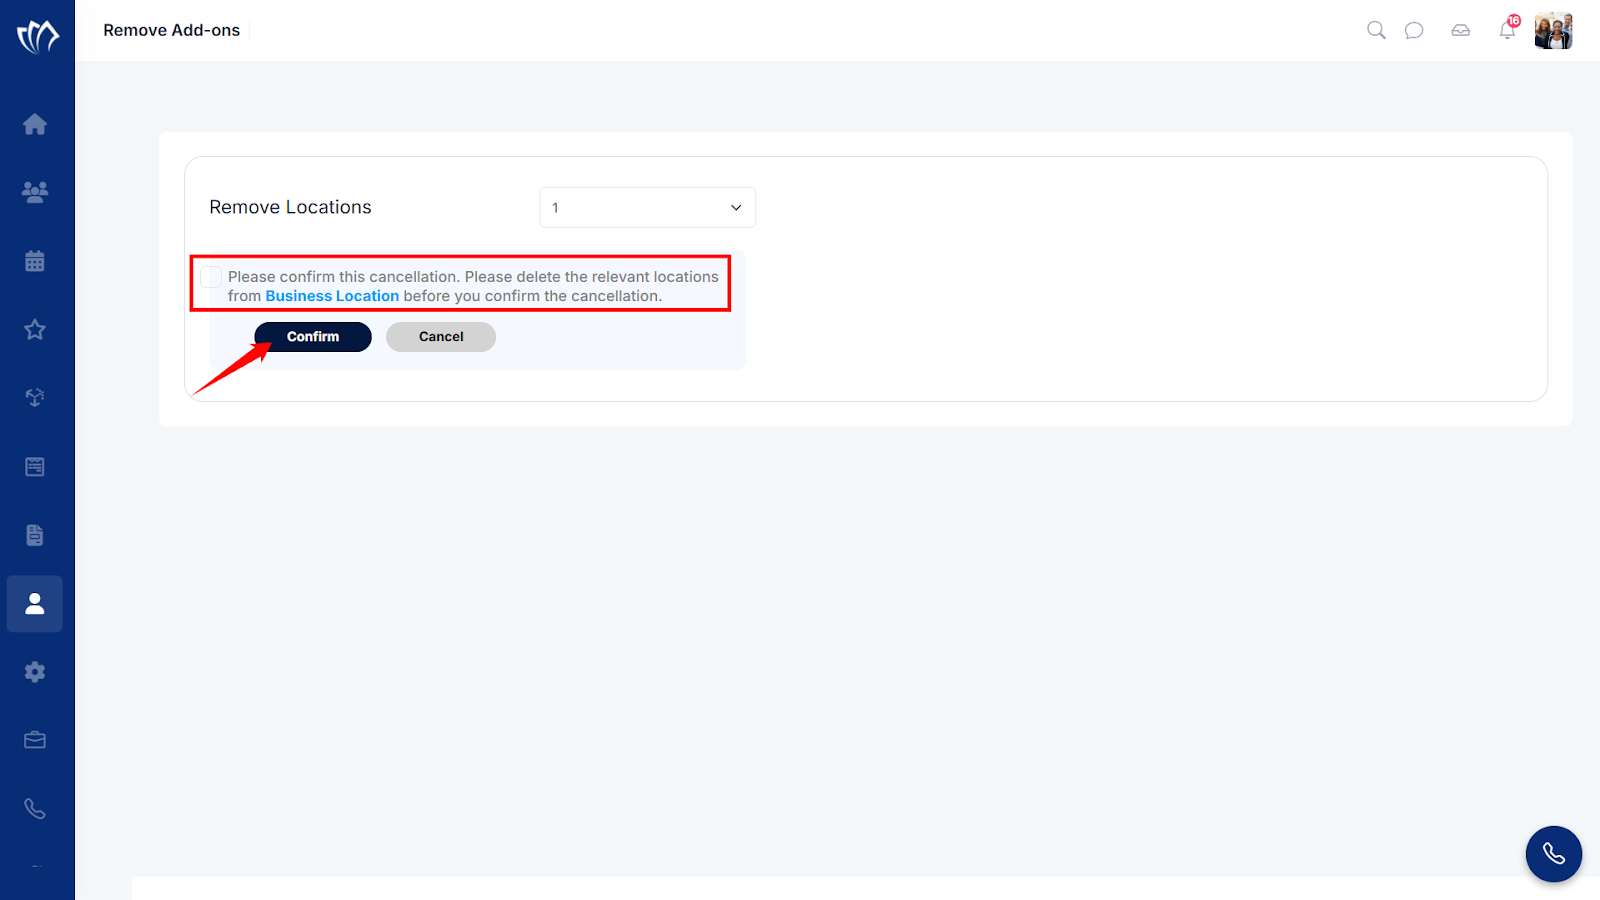Tick the cancellation confirmation checkbox
The width and height of the screenshot is (1600, 900).
[211, 277]
